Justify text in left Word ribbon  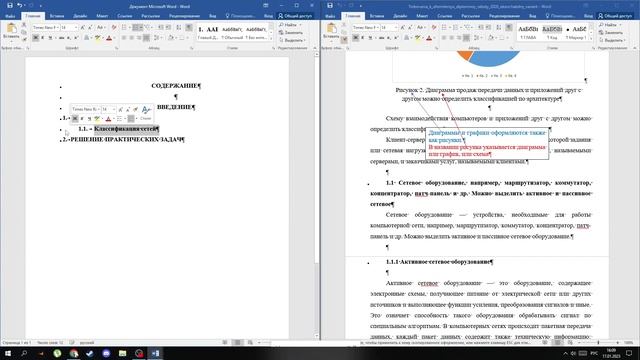point(146,38)
